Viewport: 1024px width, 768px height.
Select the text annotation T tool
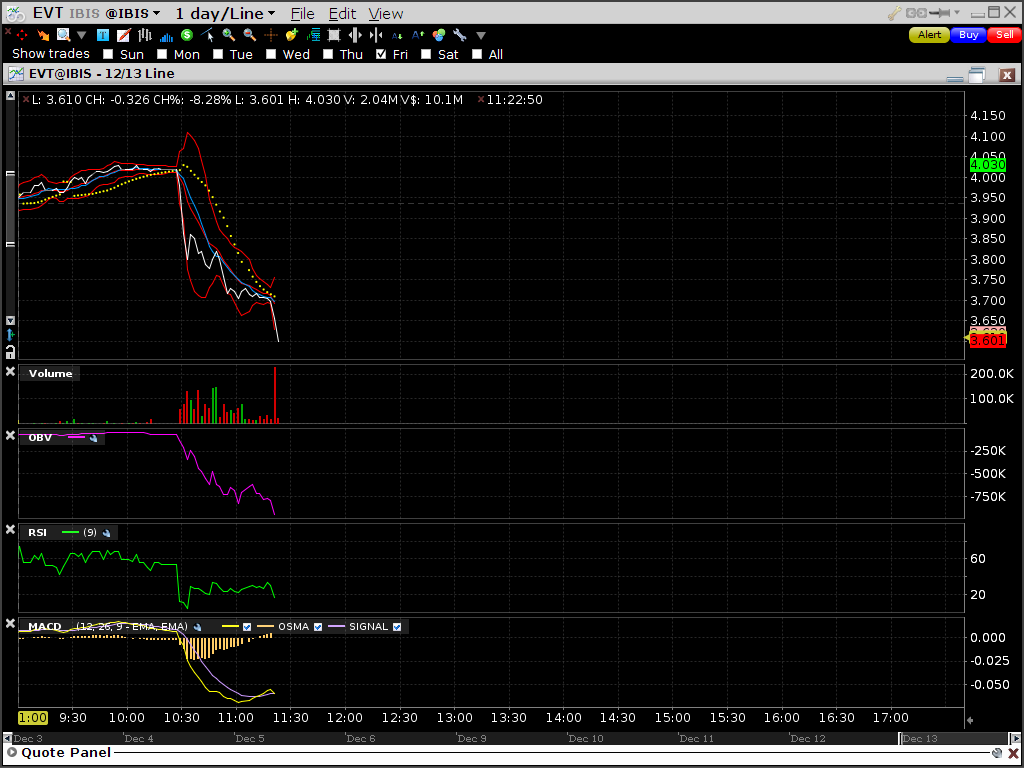(103, 35)
